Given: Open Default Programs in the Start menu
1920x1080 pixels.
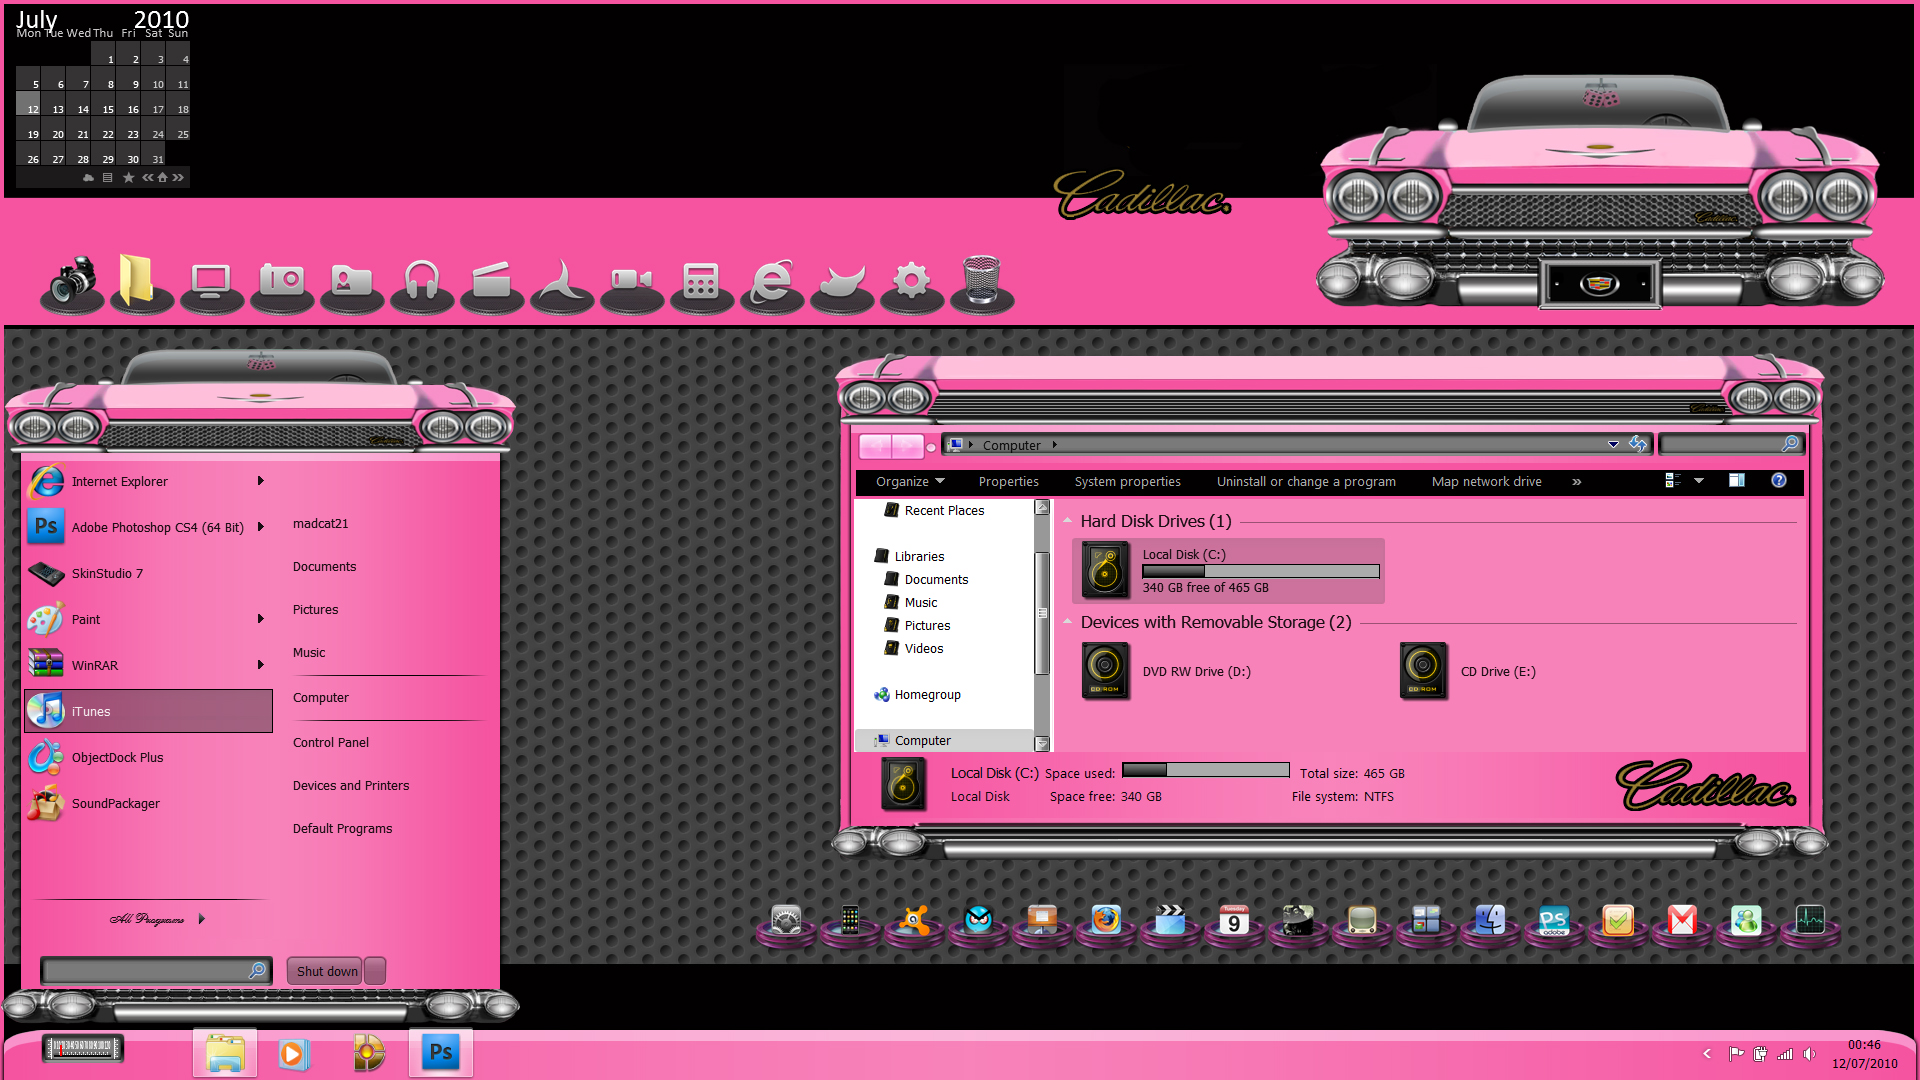Looking at the screenshot, I should click(342, 829).
